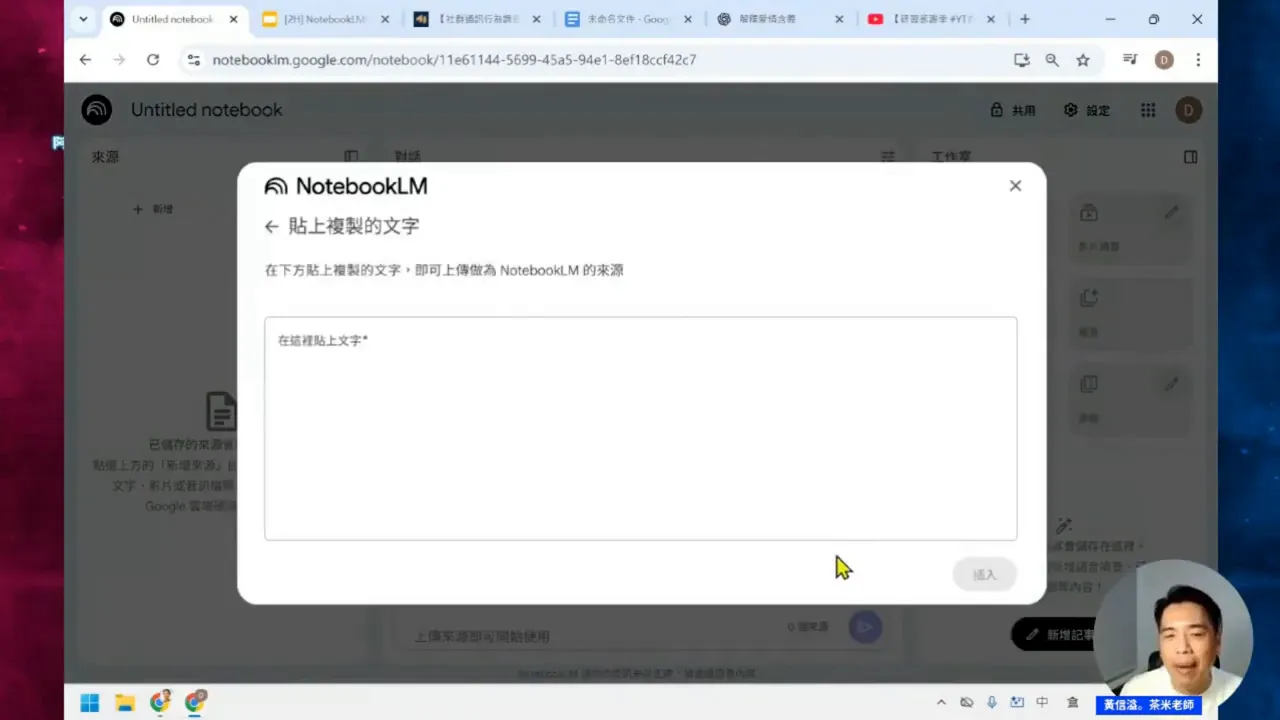
Task: Go back in the browser
Action: tap(85, 60)
